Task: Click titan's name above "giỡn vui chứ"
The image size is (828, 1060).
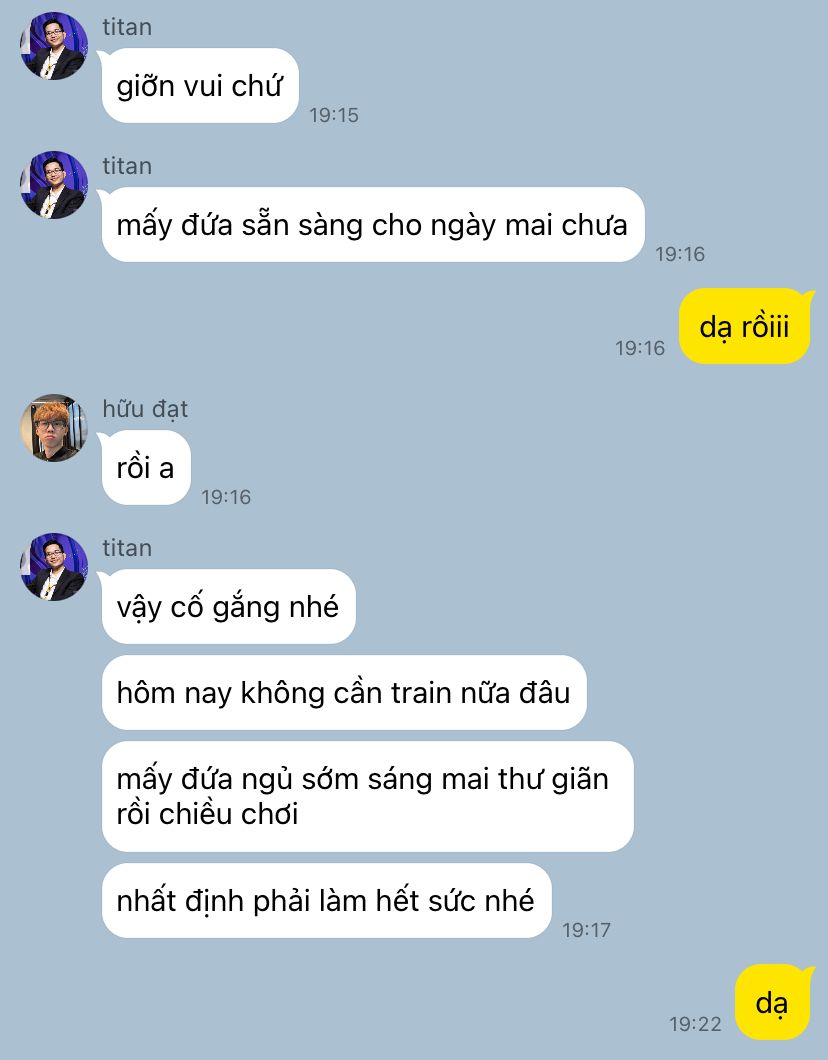Action: (x=127, y=27)
